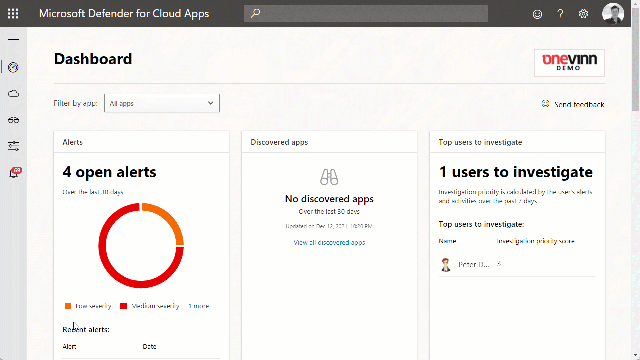Open the Alerts bell sidebar icon

pyautogui.click(x=15, y=172)
